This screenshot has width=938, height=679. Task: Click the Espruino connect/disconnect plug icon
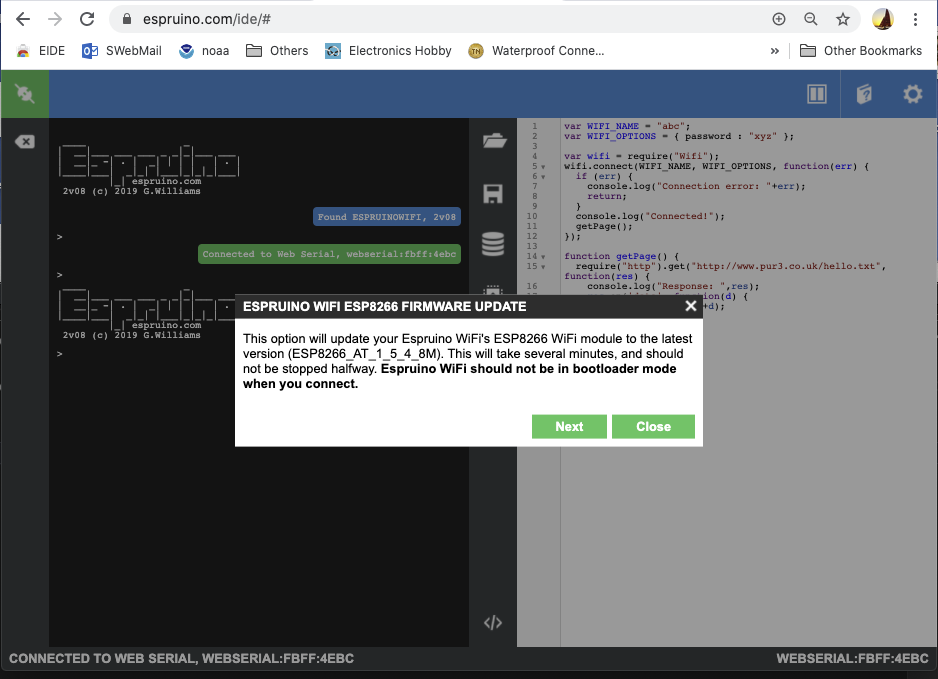point(25,94)
